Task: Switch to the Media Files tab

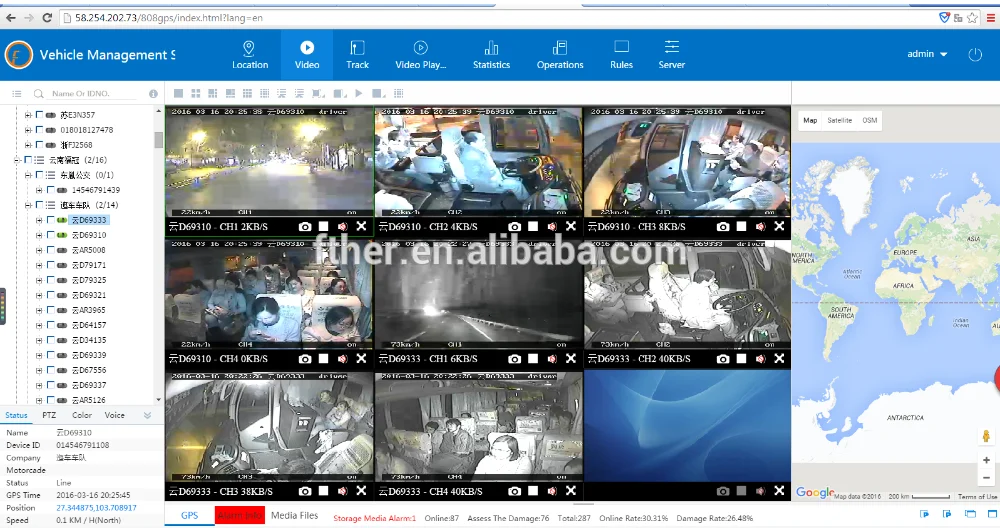Action: pyautogui.click(x=295, y=515)
